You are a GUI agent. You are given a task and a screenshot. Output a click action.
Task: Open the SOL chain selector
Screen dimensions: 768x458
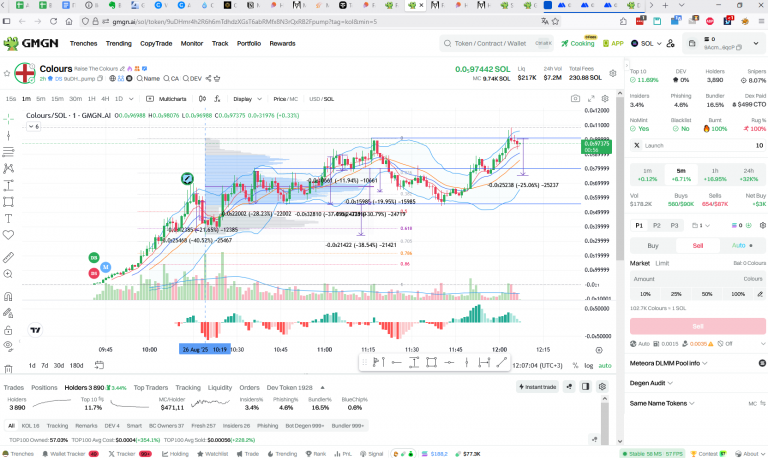click(x=646, y=44)
